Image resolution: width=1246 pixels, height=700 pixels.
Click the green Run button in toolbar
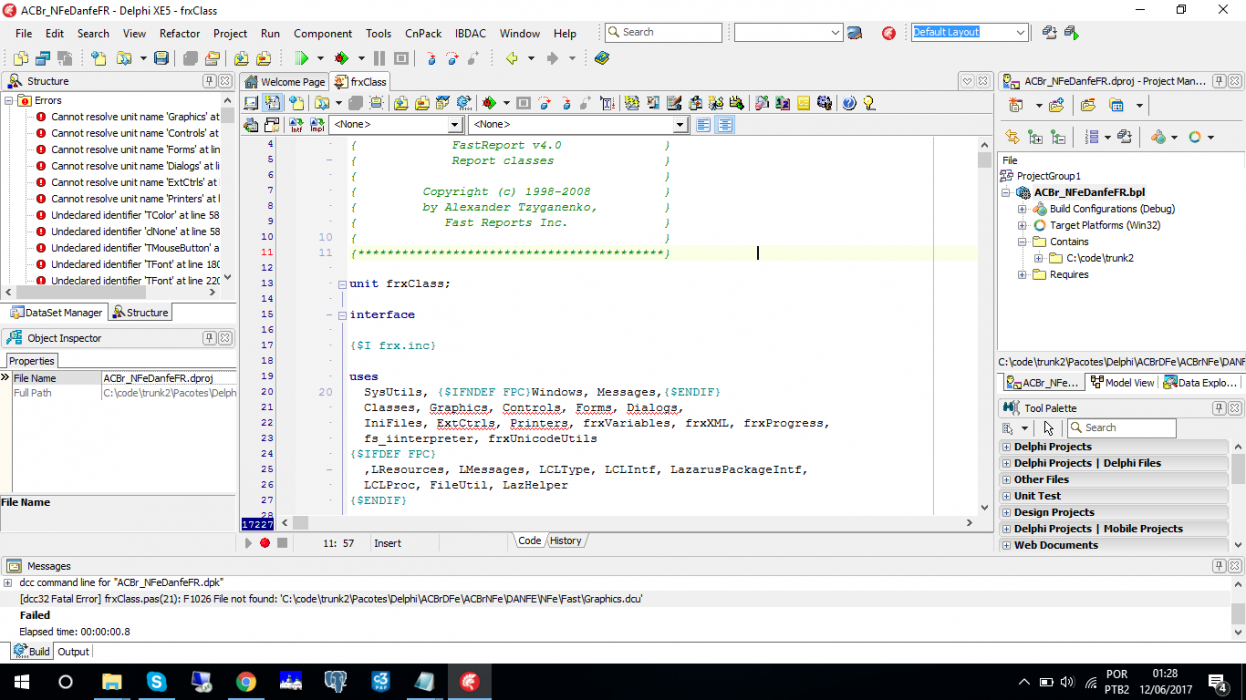tap(302, 59)
